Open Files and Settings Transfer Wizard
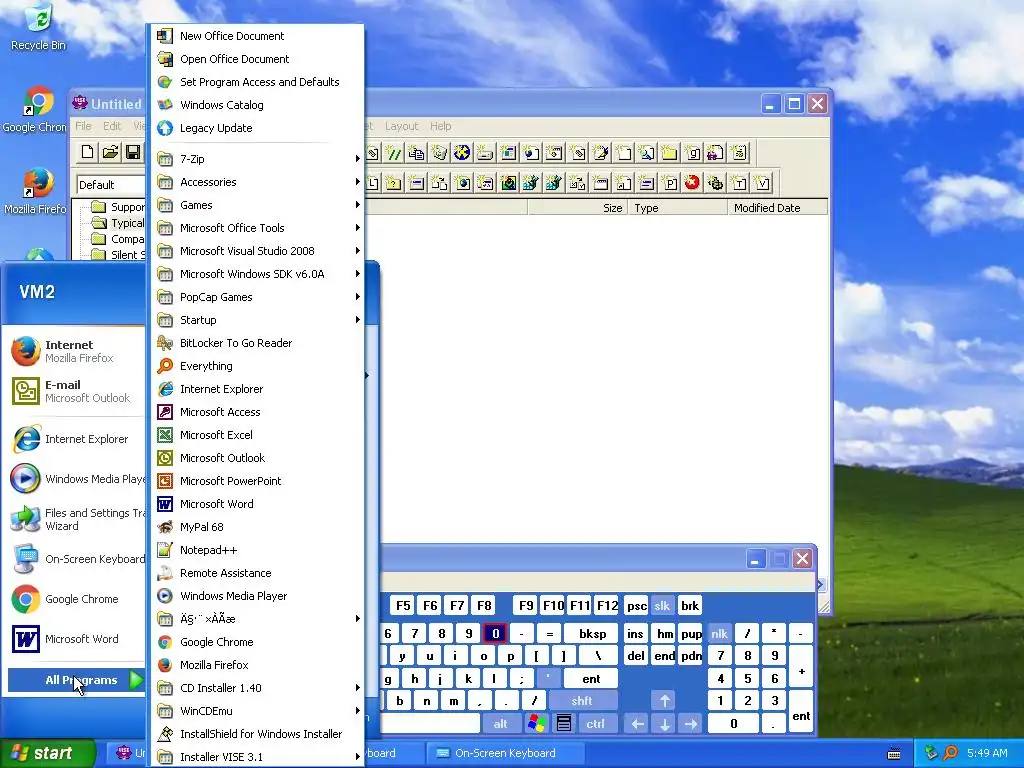This screenshot has height=768, width=1024. coord(76,519)
